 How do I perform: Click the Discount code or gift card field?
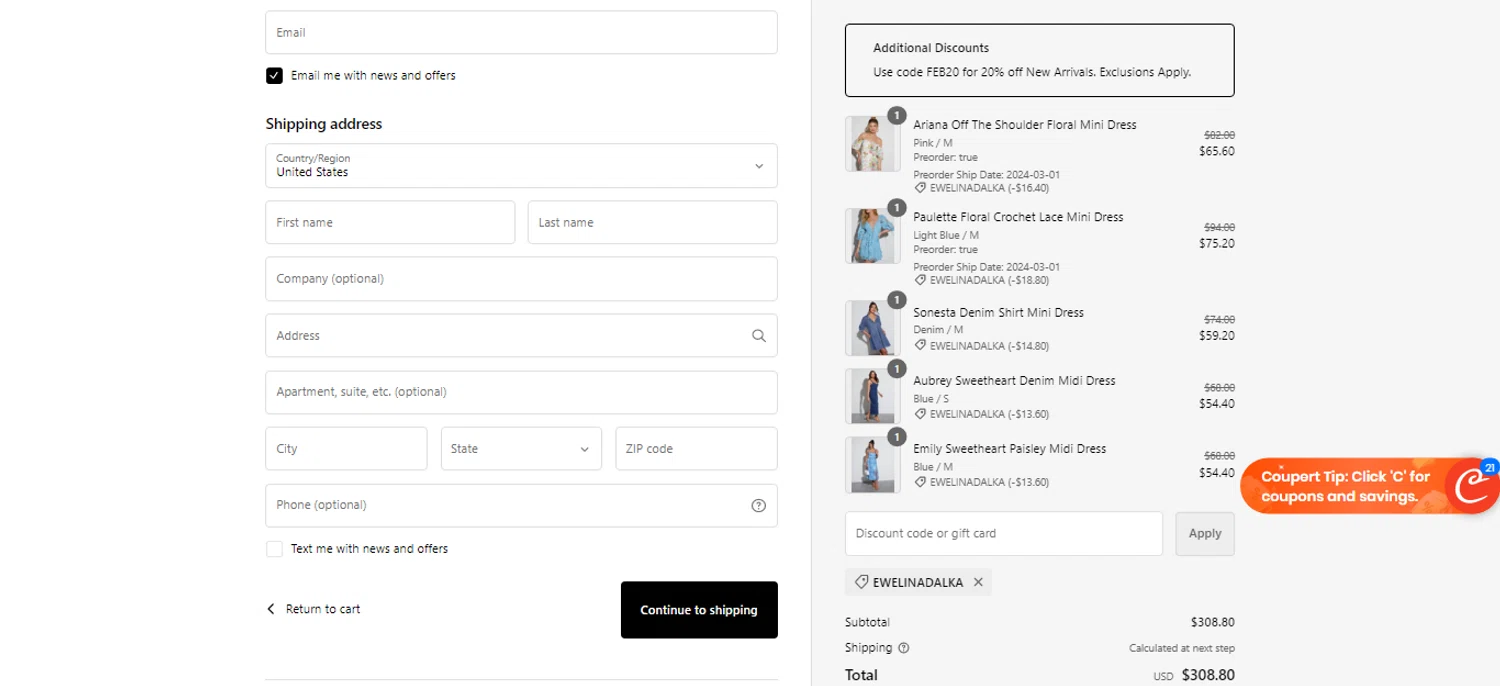click(1003, 534)
